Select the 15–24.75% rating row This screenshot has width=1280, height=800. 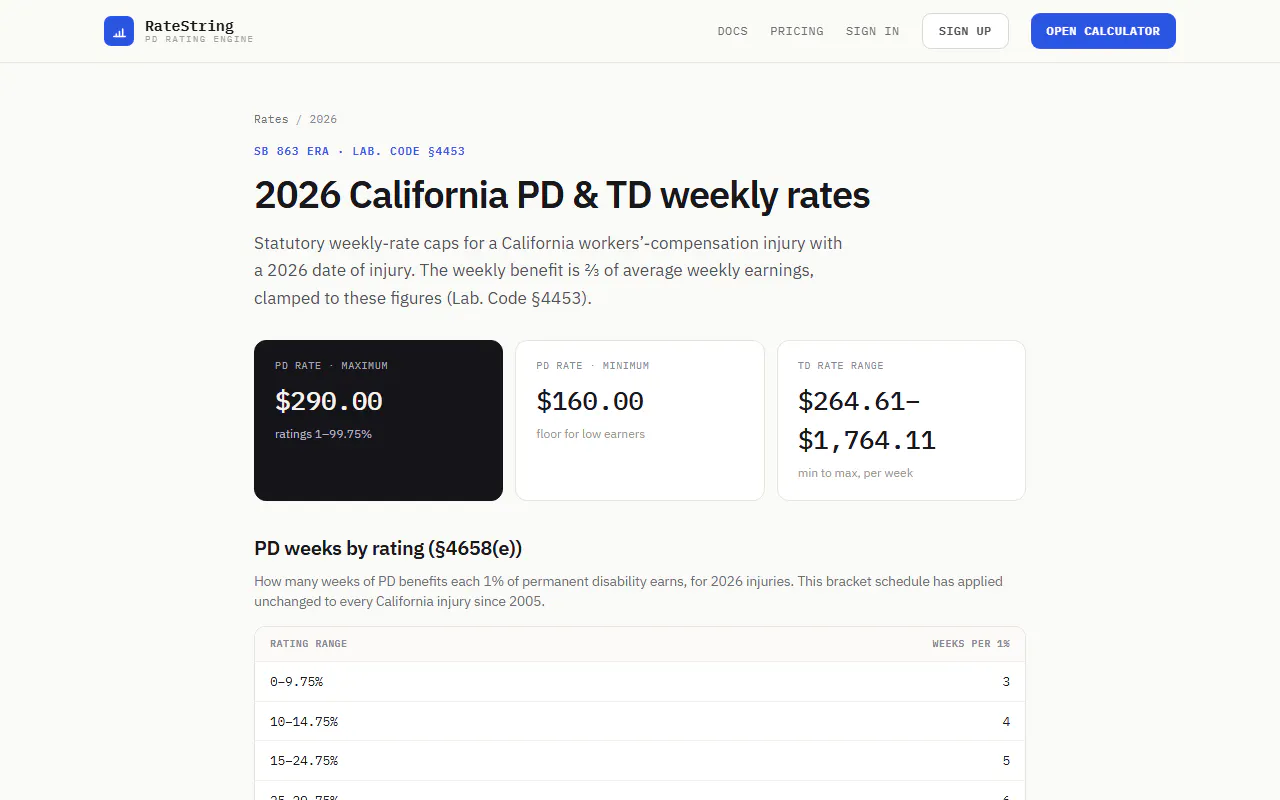tap(640, 761)
